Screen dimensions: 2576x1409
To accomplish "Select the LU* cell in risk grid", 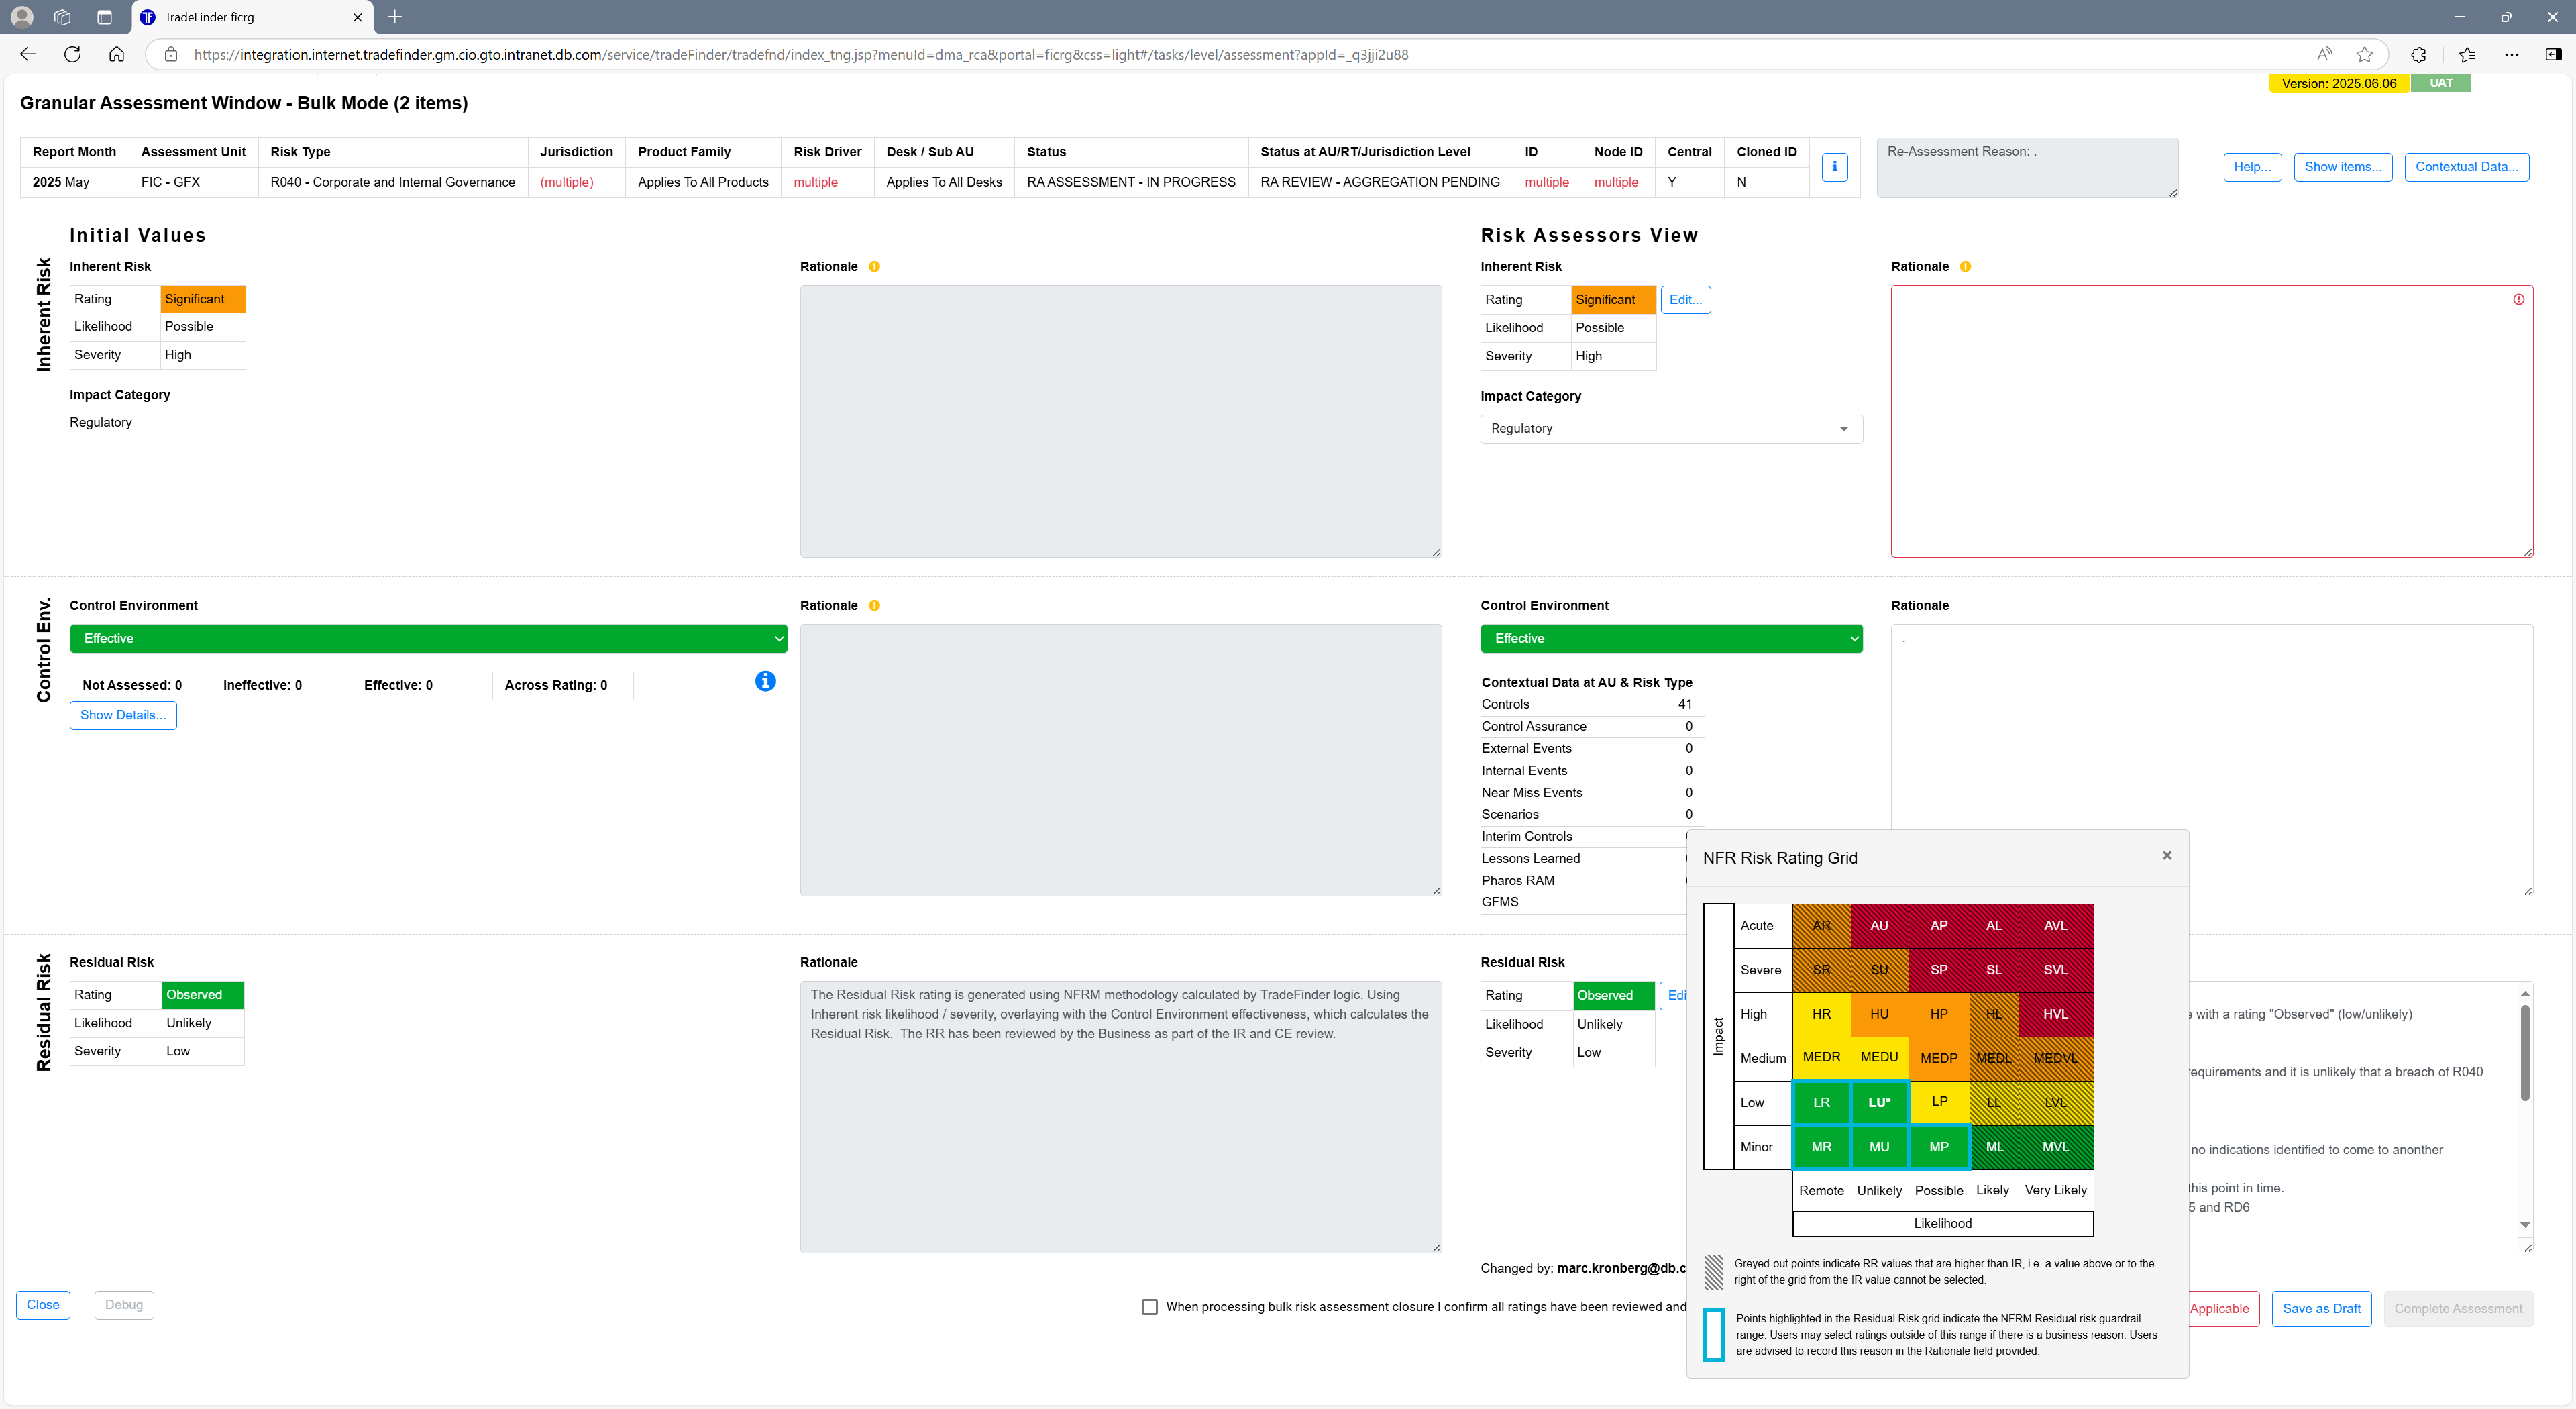I will pos(1879,1102).
